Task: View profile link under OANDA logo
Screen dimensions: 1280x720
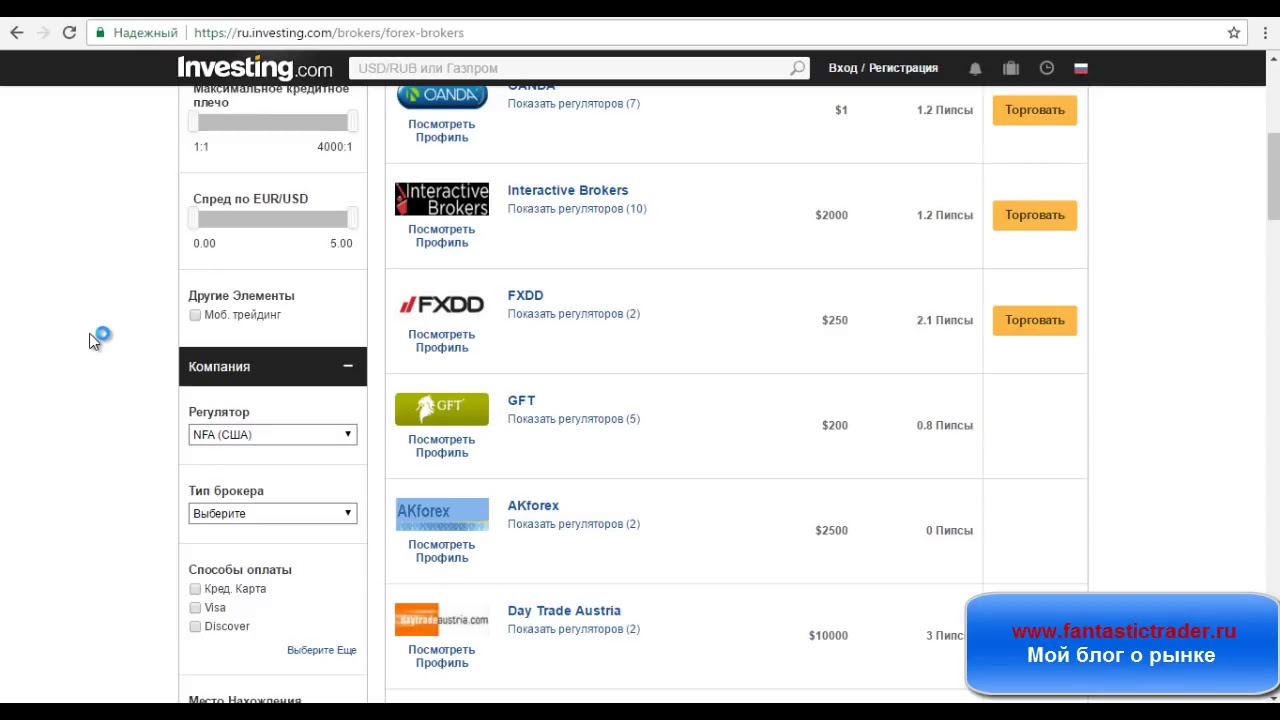Action: (x=442, y=131)
